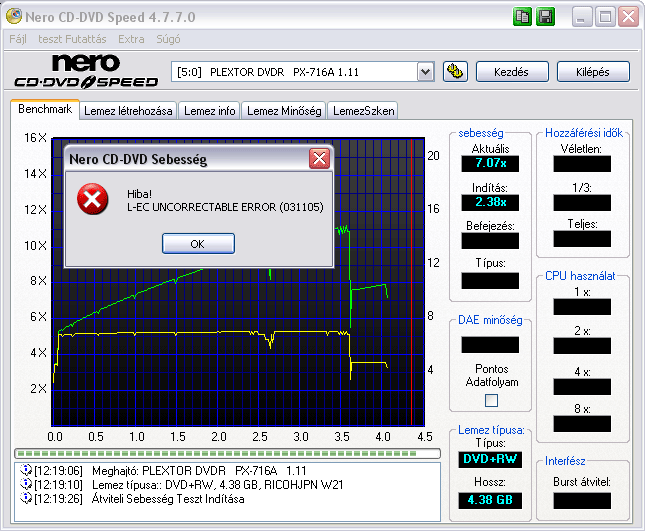This screenshot has height=531, width=645.
Task: Click the DVD+RW disc type value
Action: (x=490, y=459)
